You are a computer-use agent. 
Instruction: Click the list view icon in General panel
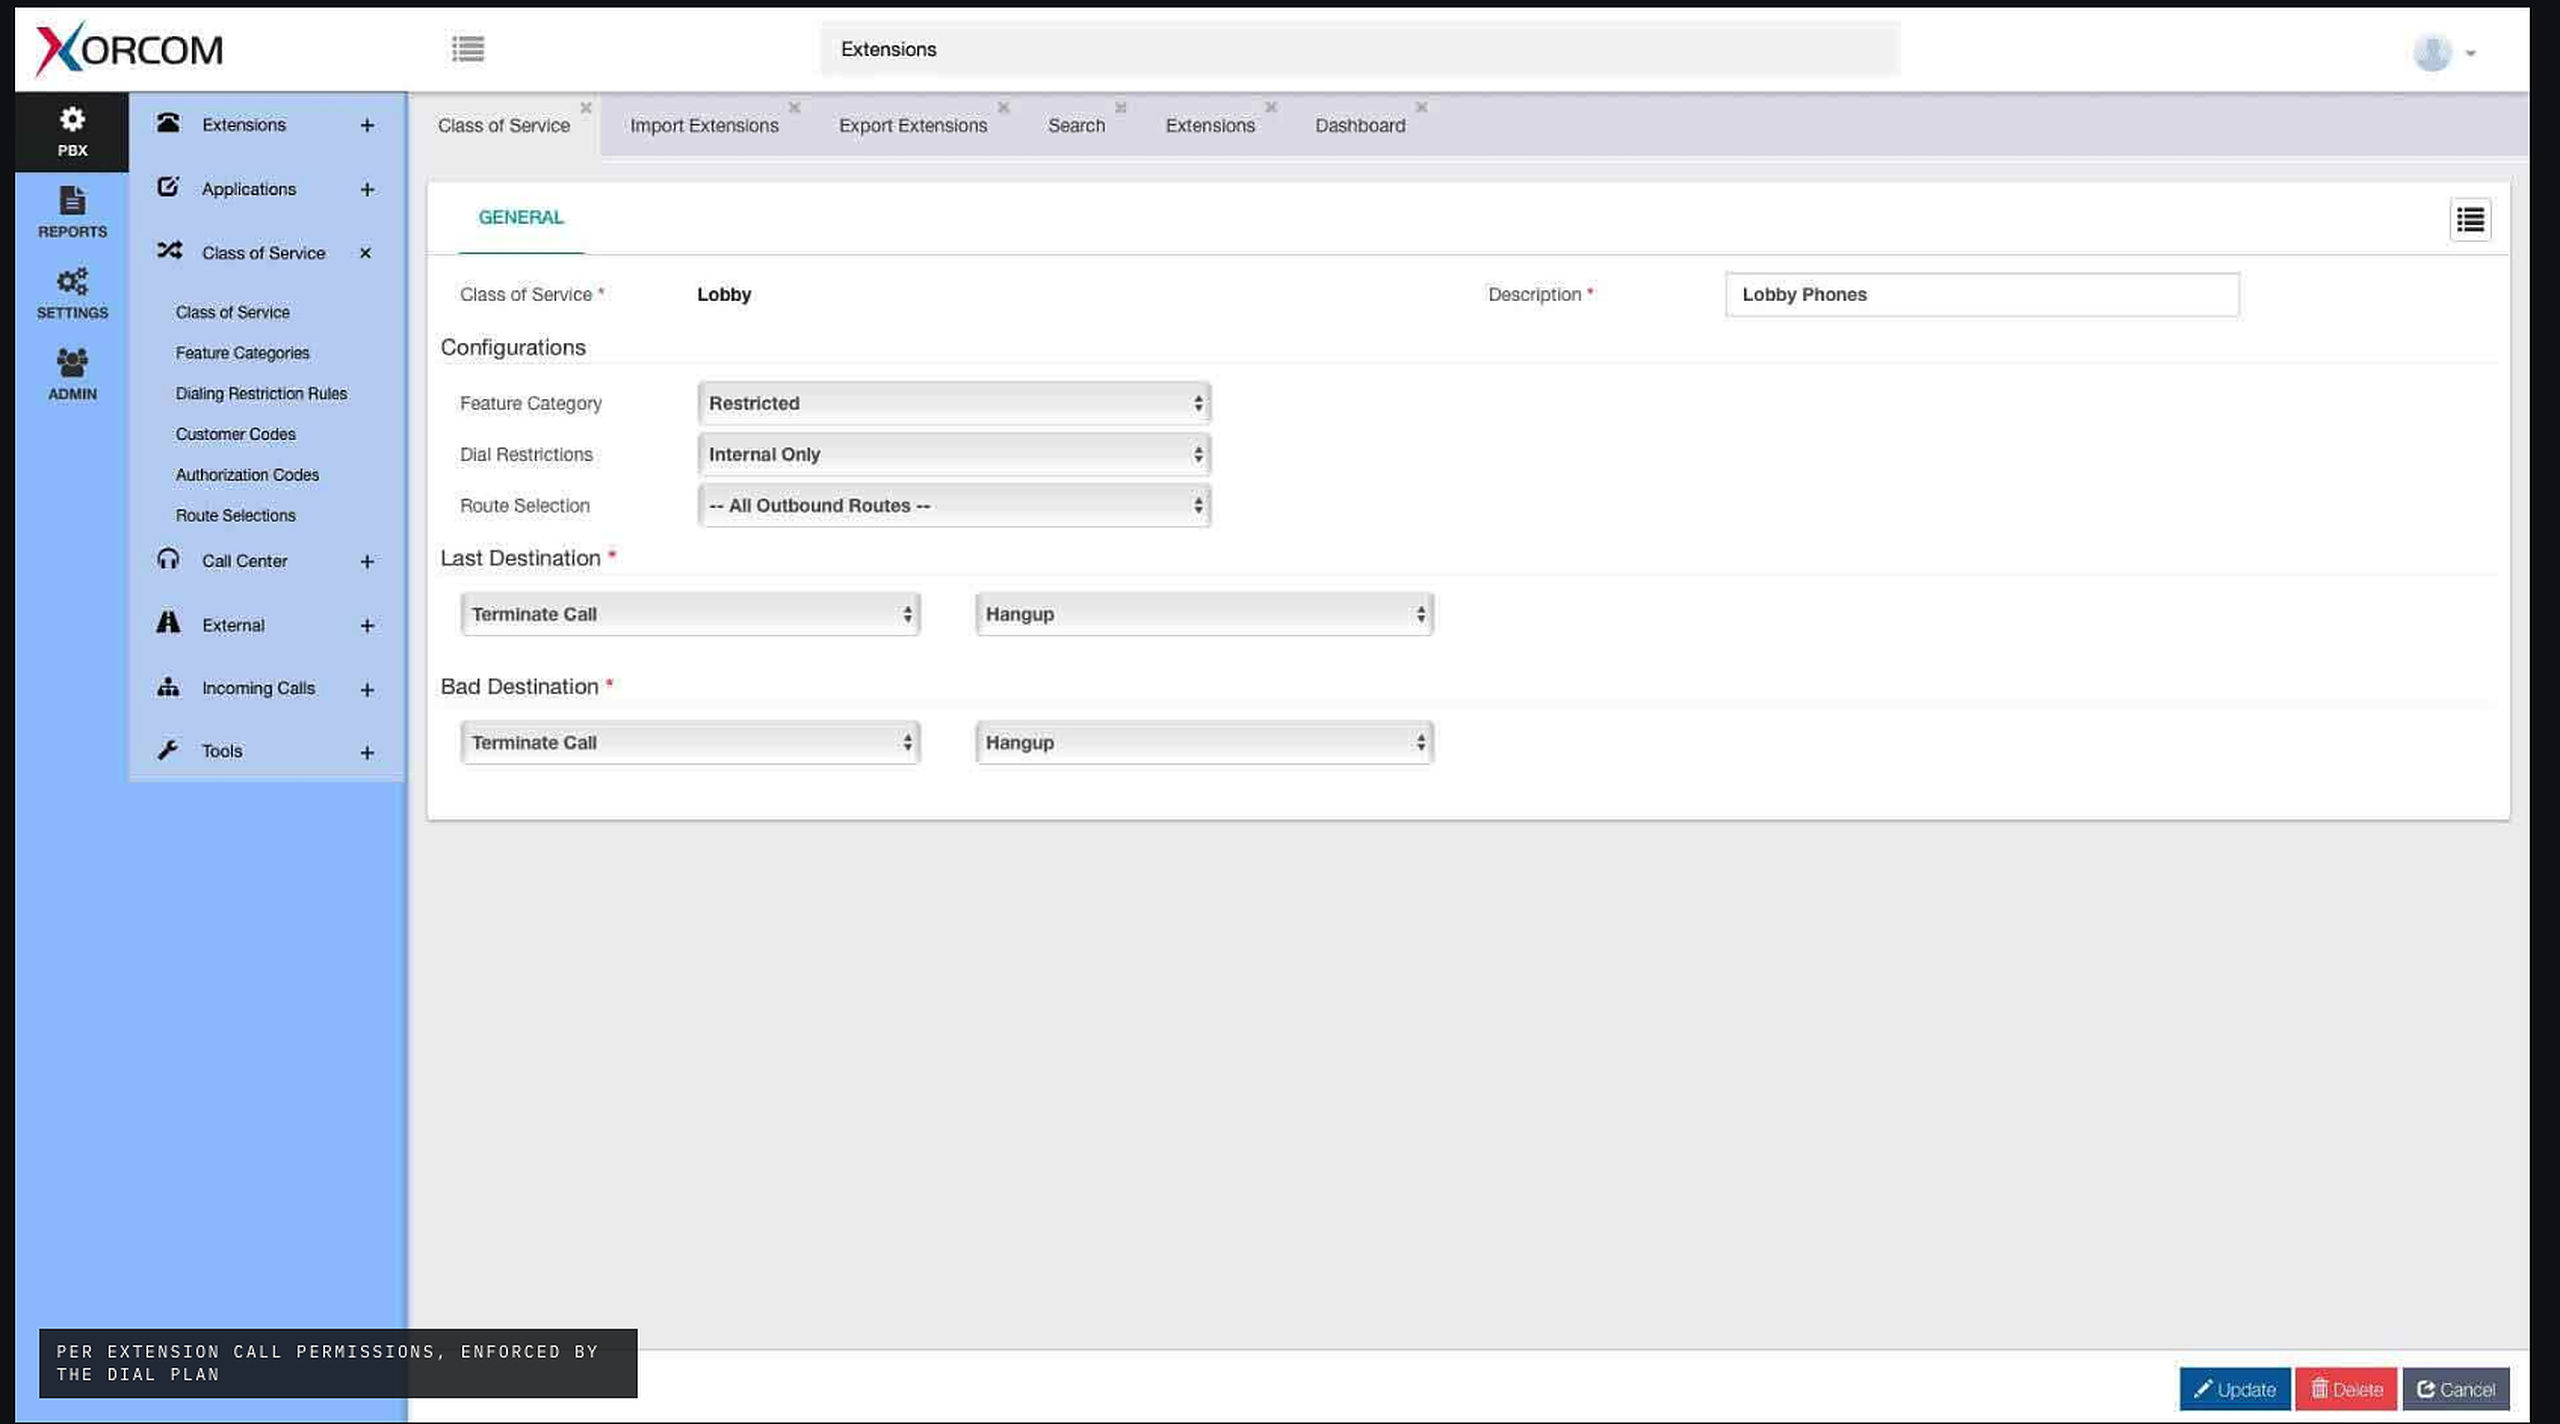click(2470, 219)
